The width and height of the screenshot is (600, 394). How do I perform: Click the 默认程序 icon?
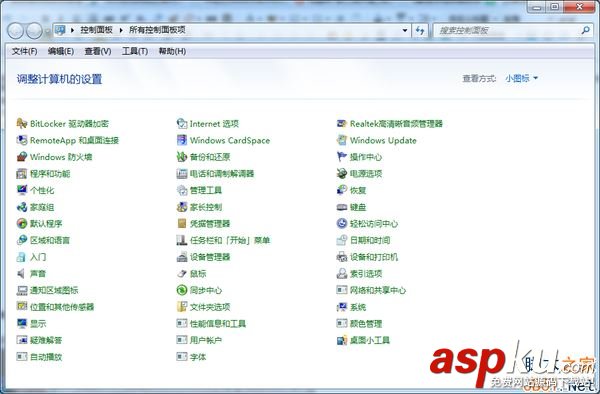tap(22, 223)
